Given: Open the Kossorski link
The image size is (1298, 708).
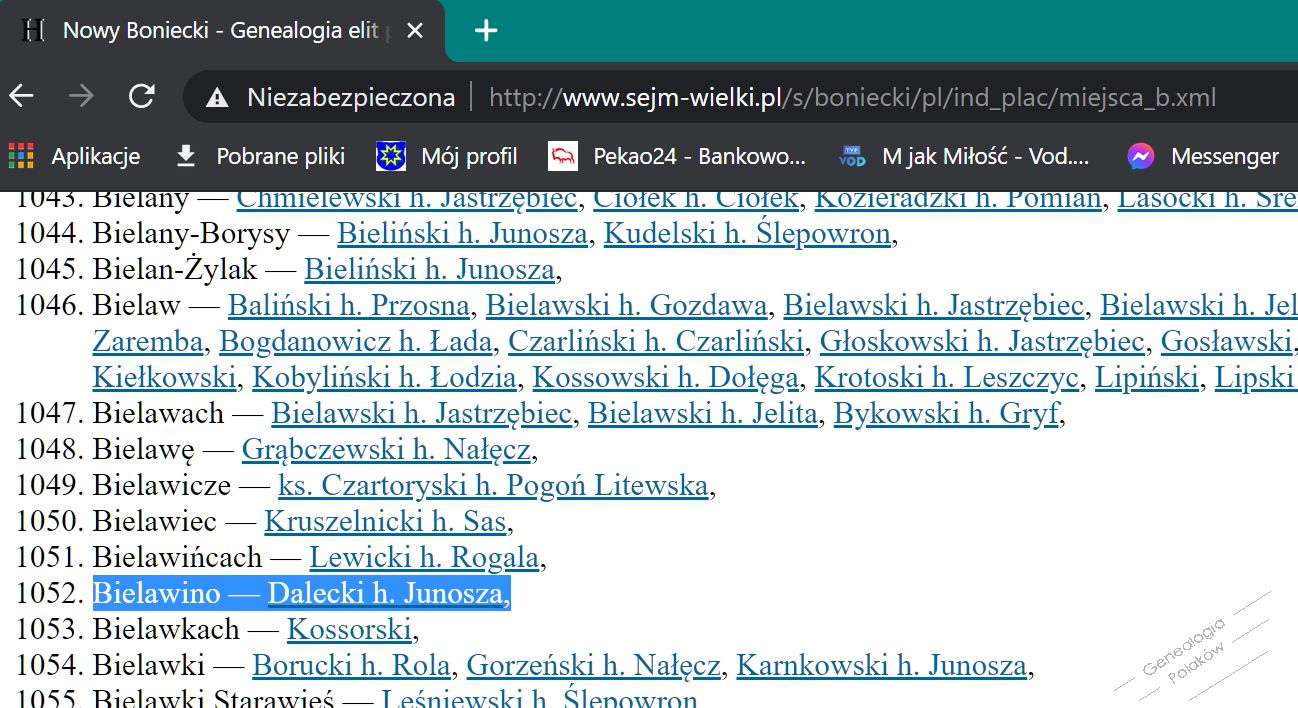Looking at the screenshot, I should (349, 630).
